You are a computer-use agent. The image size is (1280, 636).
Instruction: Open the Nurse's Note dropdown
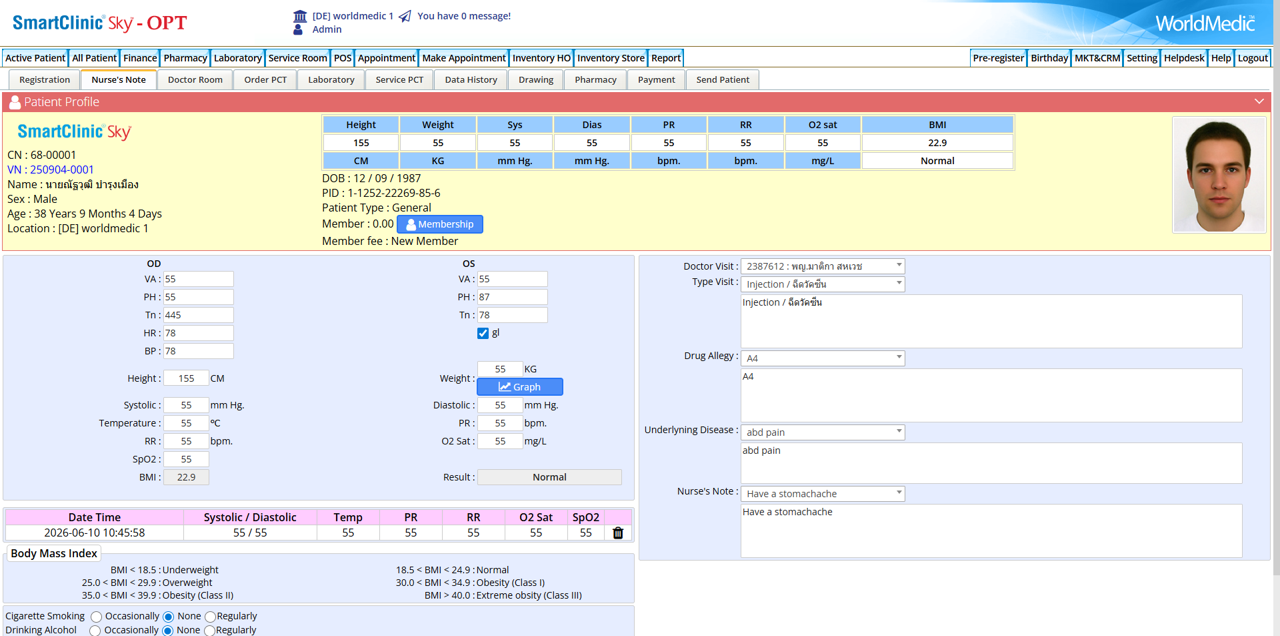click(822, 494)
